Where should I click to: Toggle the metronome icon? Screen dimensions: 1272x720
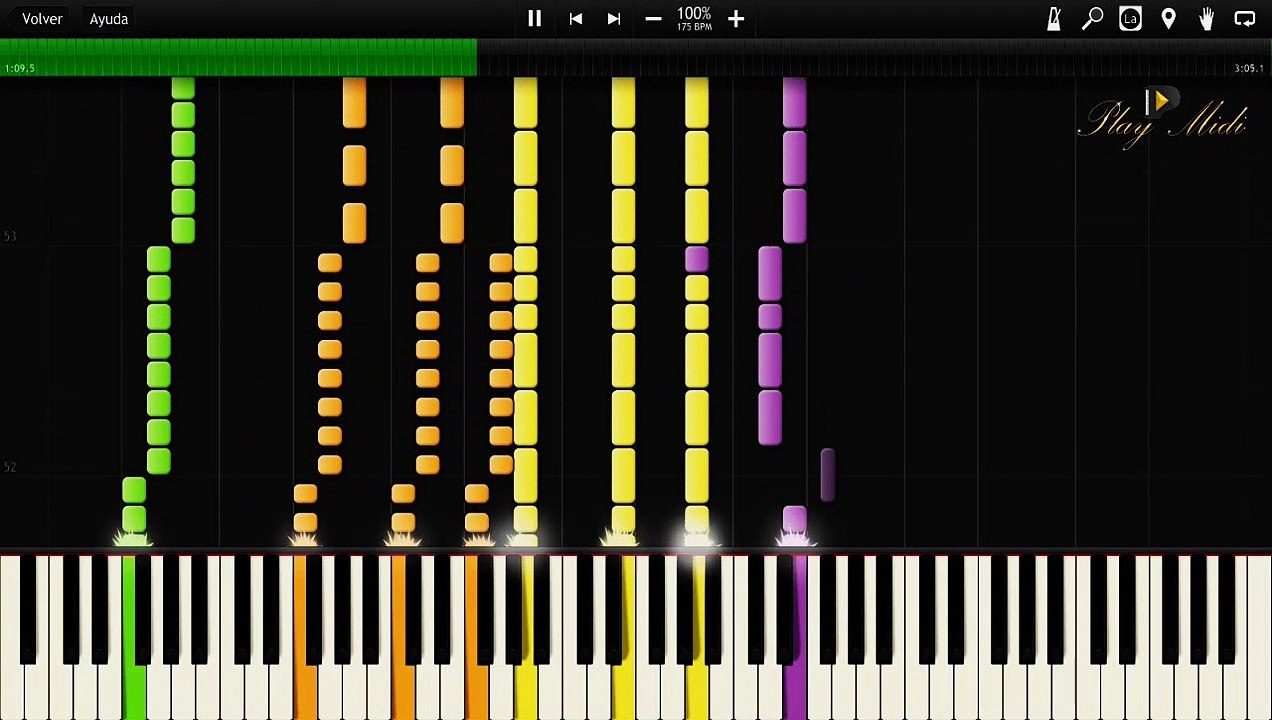1054,18
